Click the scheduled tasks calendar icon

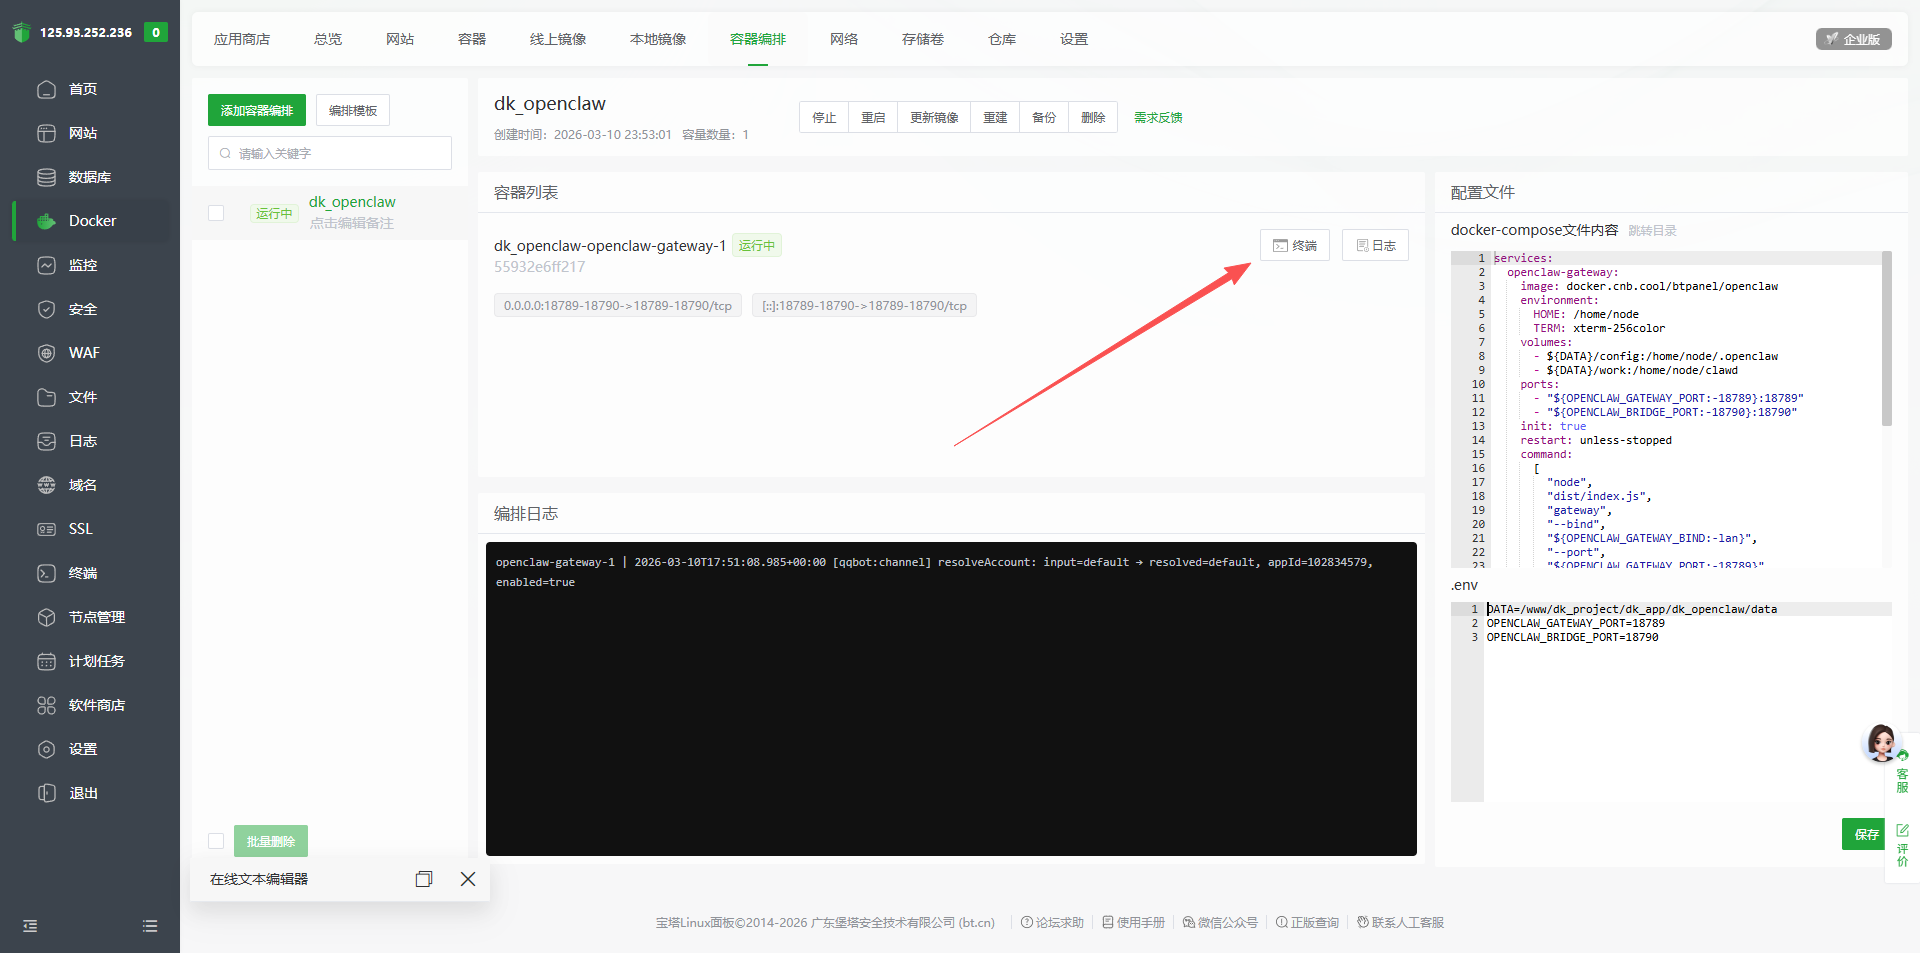[46, 661]
